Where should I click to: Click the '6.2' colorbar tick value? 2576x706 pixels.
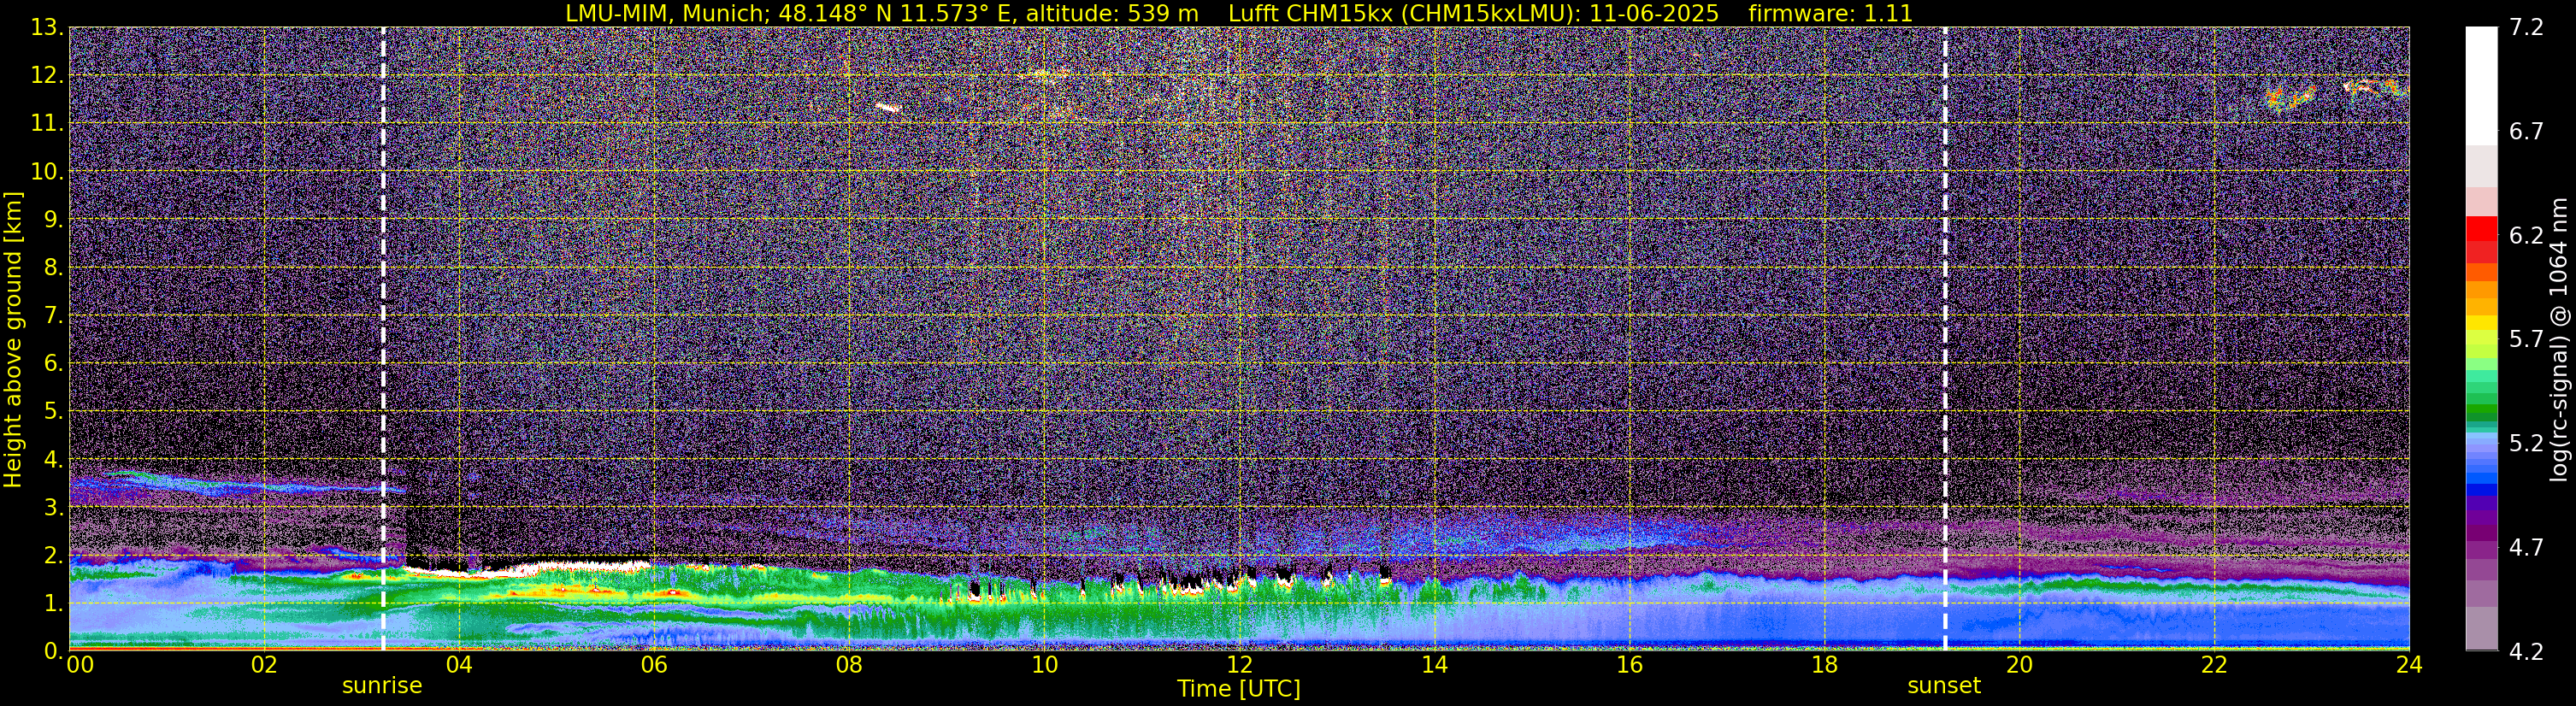[x=2526, y=235]
